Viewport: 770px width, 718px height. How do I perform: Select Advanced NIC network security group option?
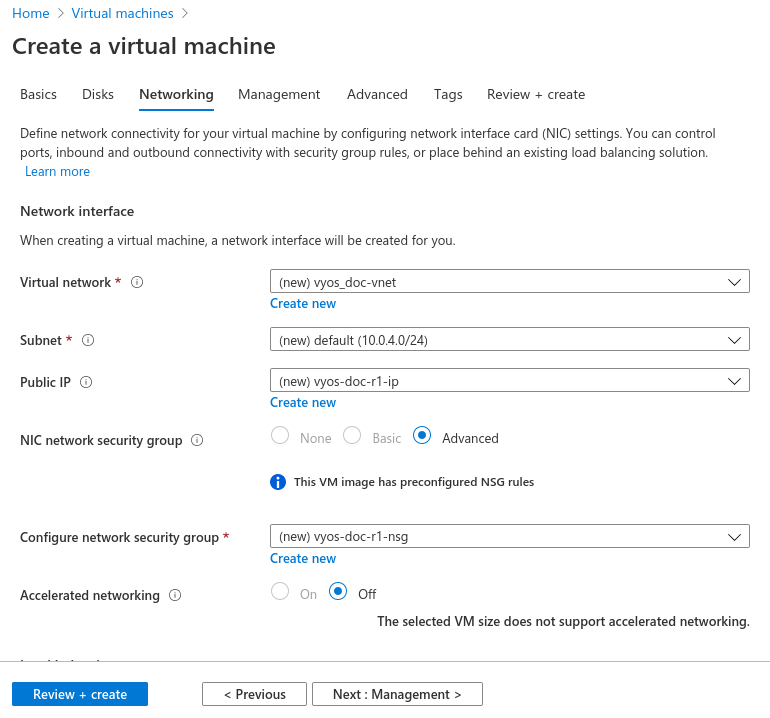[x=422, y=437]
